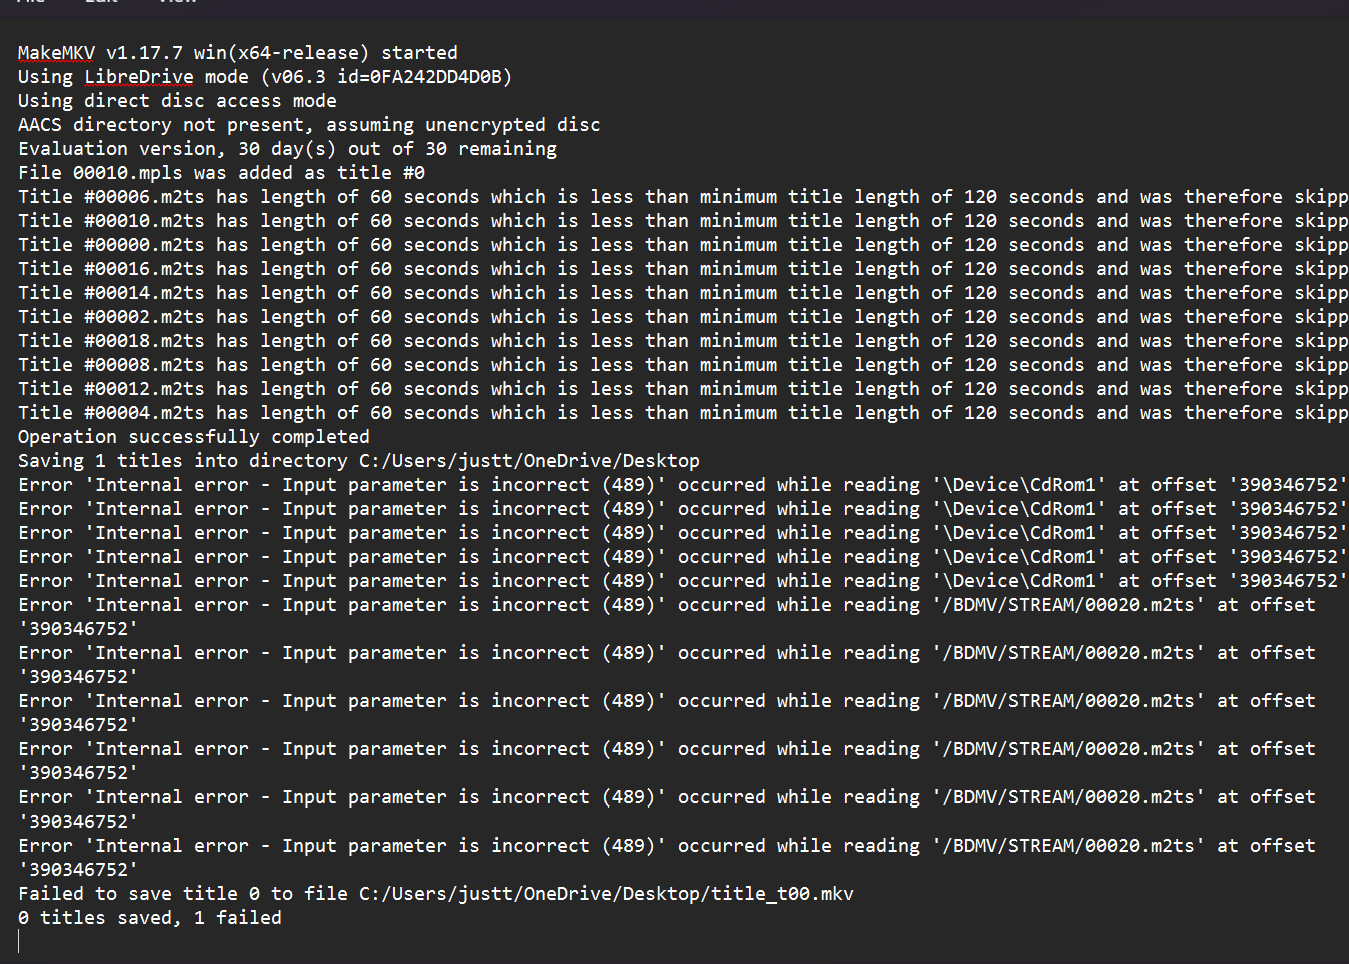
Task: Click the "Title #00004.m2ts" skipped line
Action: point(683,413)
